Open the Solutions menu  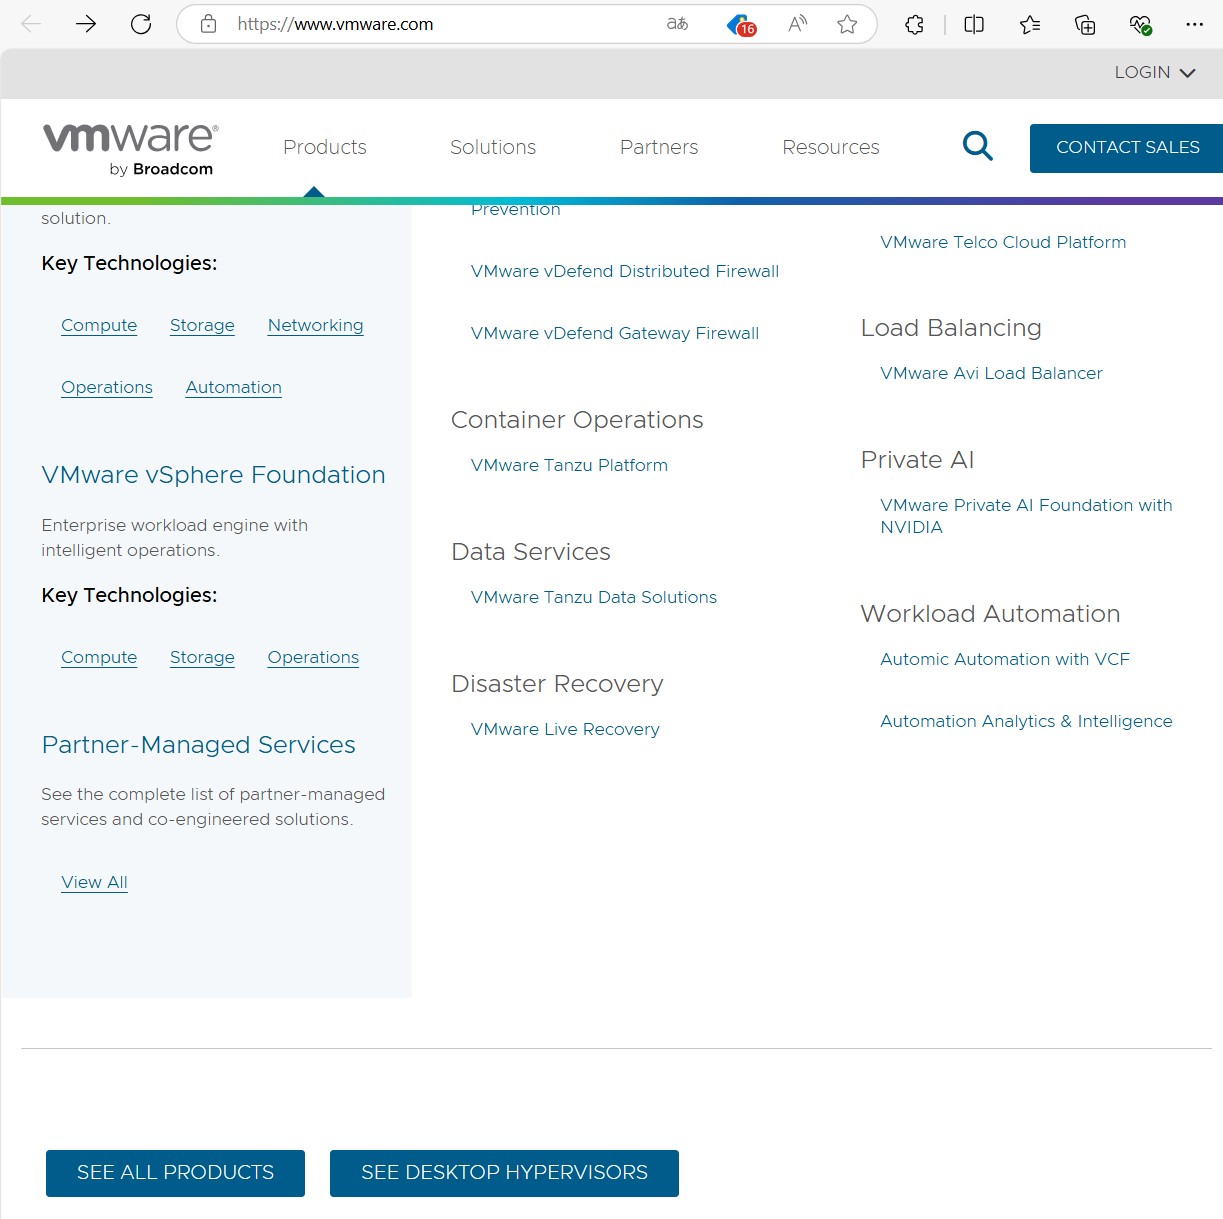tap(493, 147)
